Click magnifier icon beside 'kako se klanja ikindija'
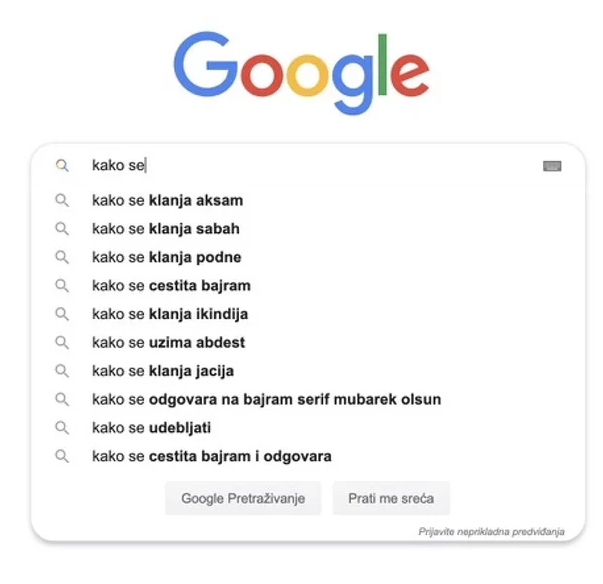Screen dimensions: 603x584 62,314
